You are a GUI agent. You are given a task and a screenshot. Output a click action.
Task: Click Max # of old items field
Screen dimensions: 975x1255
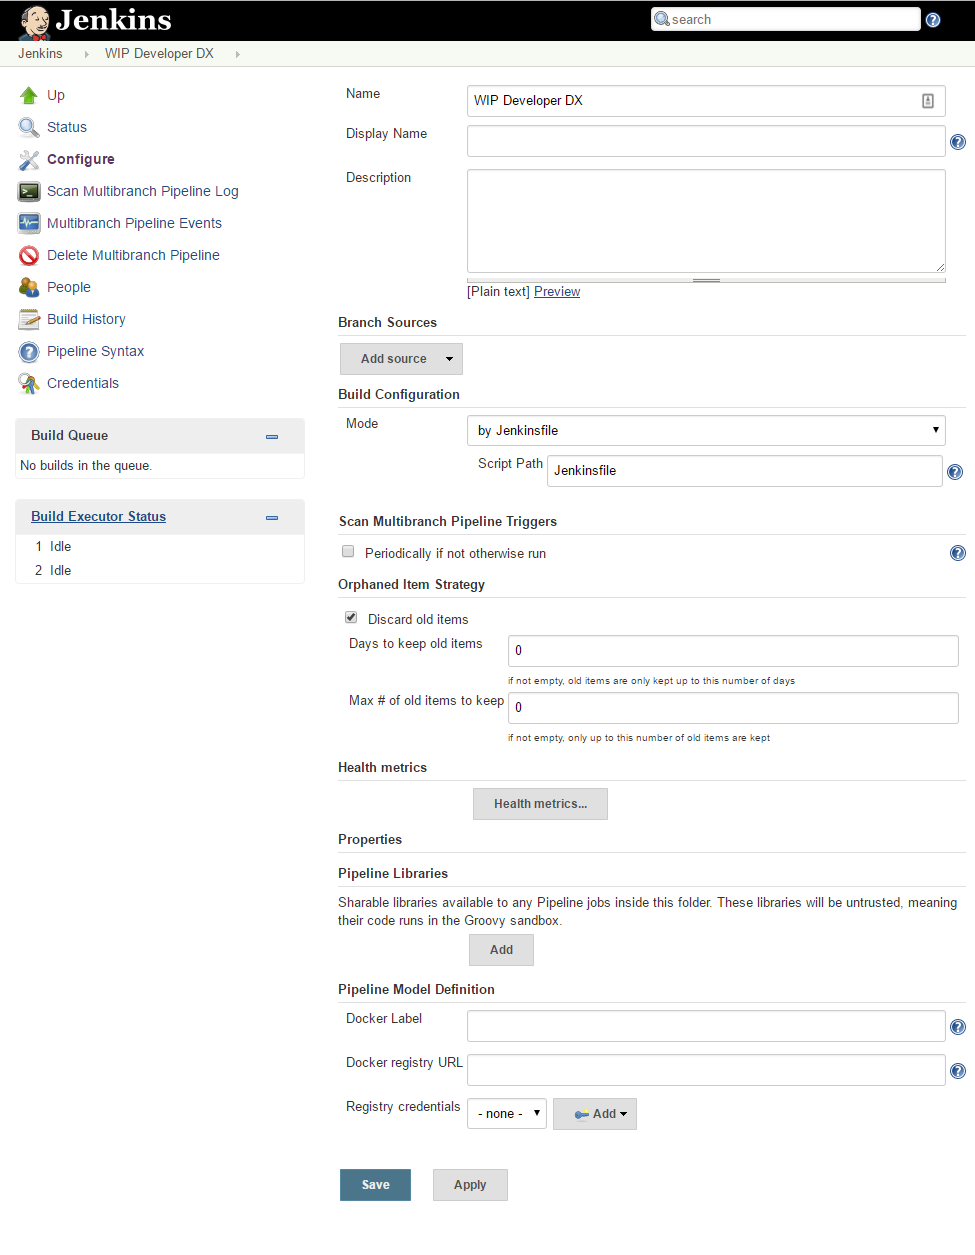(733, 708)
